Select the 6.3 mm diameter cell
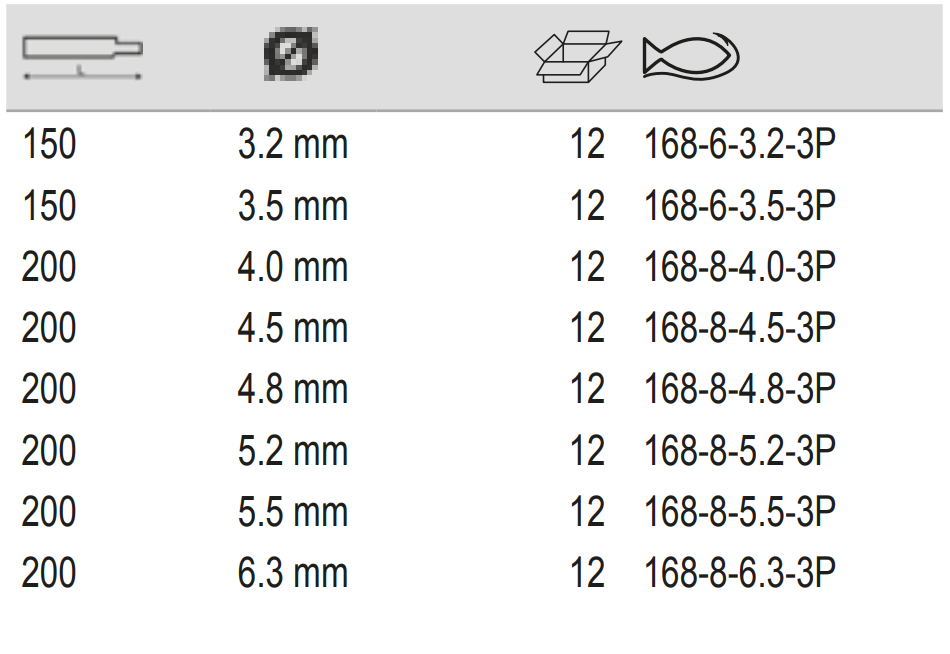Image resolution: width=950 pixels, height=654 pixels. [292, 573]
